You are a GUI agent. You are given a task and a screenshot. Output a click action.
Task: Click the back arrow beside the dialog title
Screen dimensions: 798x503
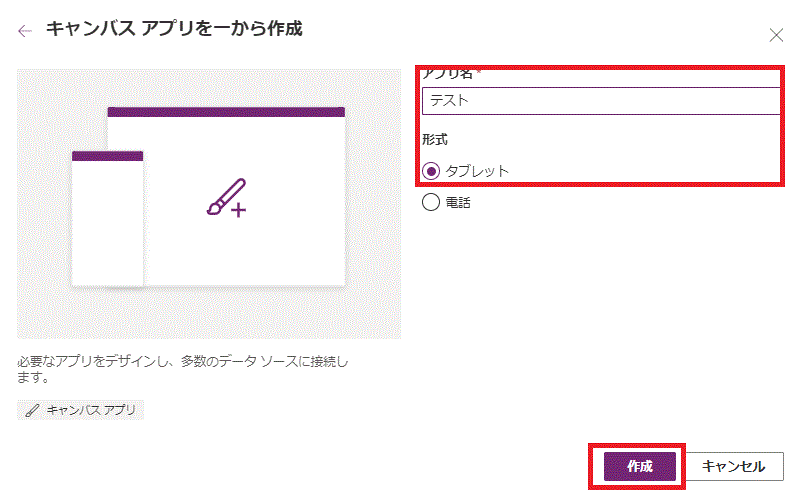[x=25, y=31]
